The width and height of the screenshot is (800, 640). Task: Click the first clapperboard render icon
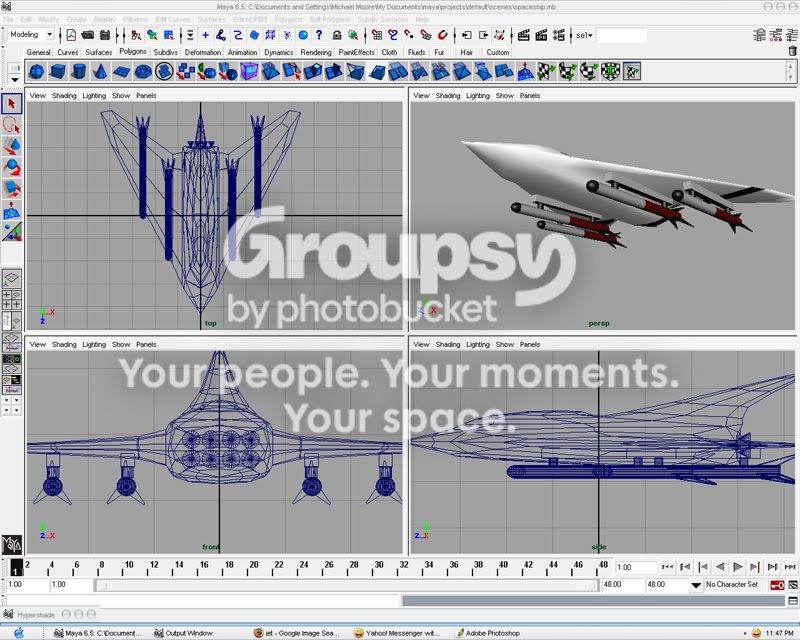pos(523,35)
